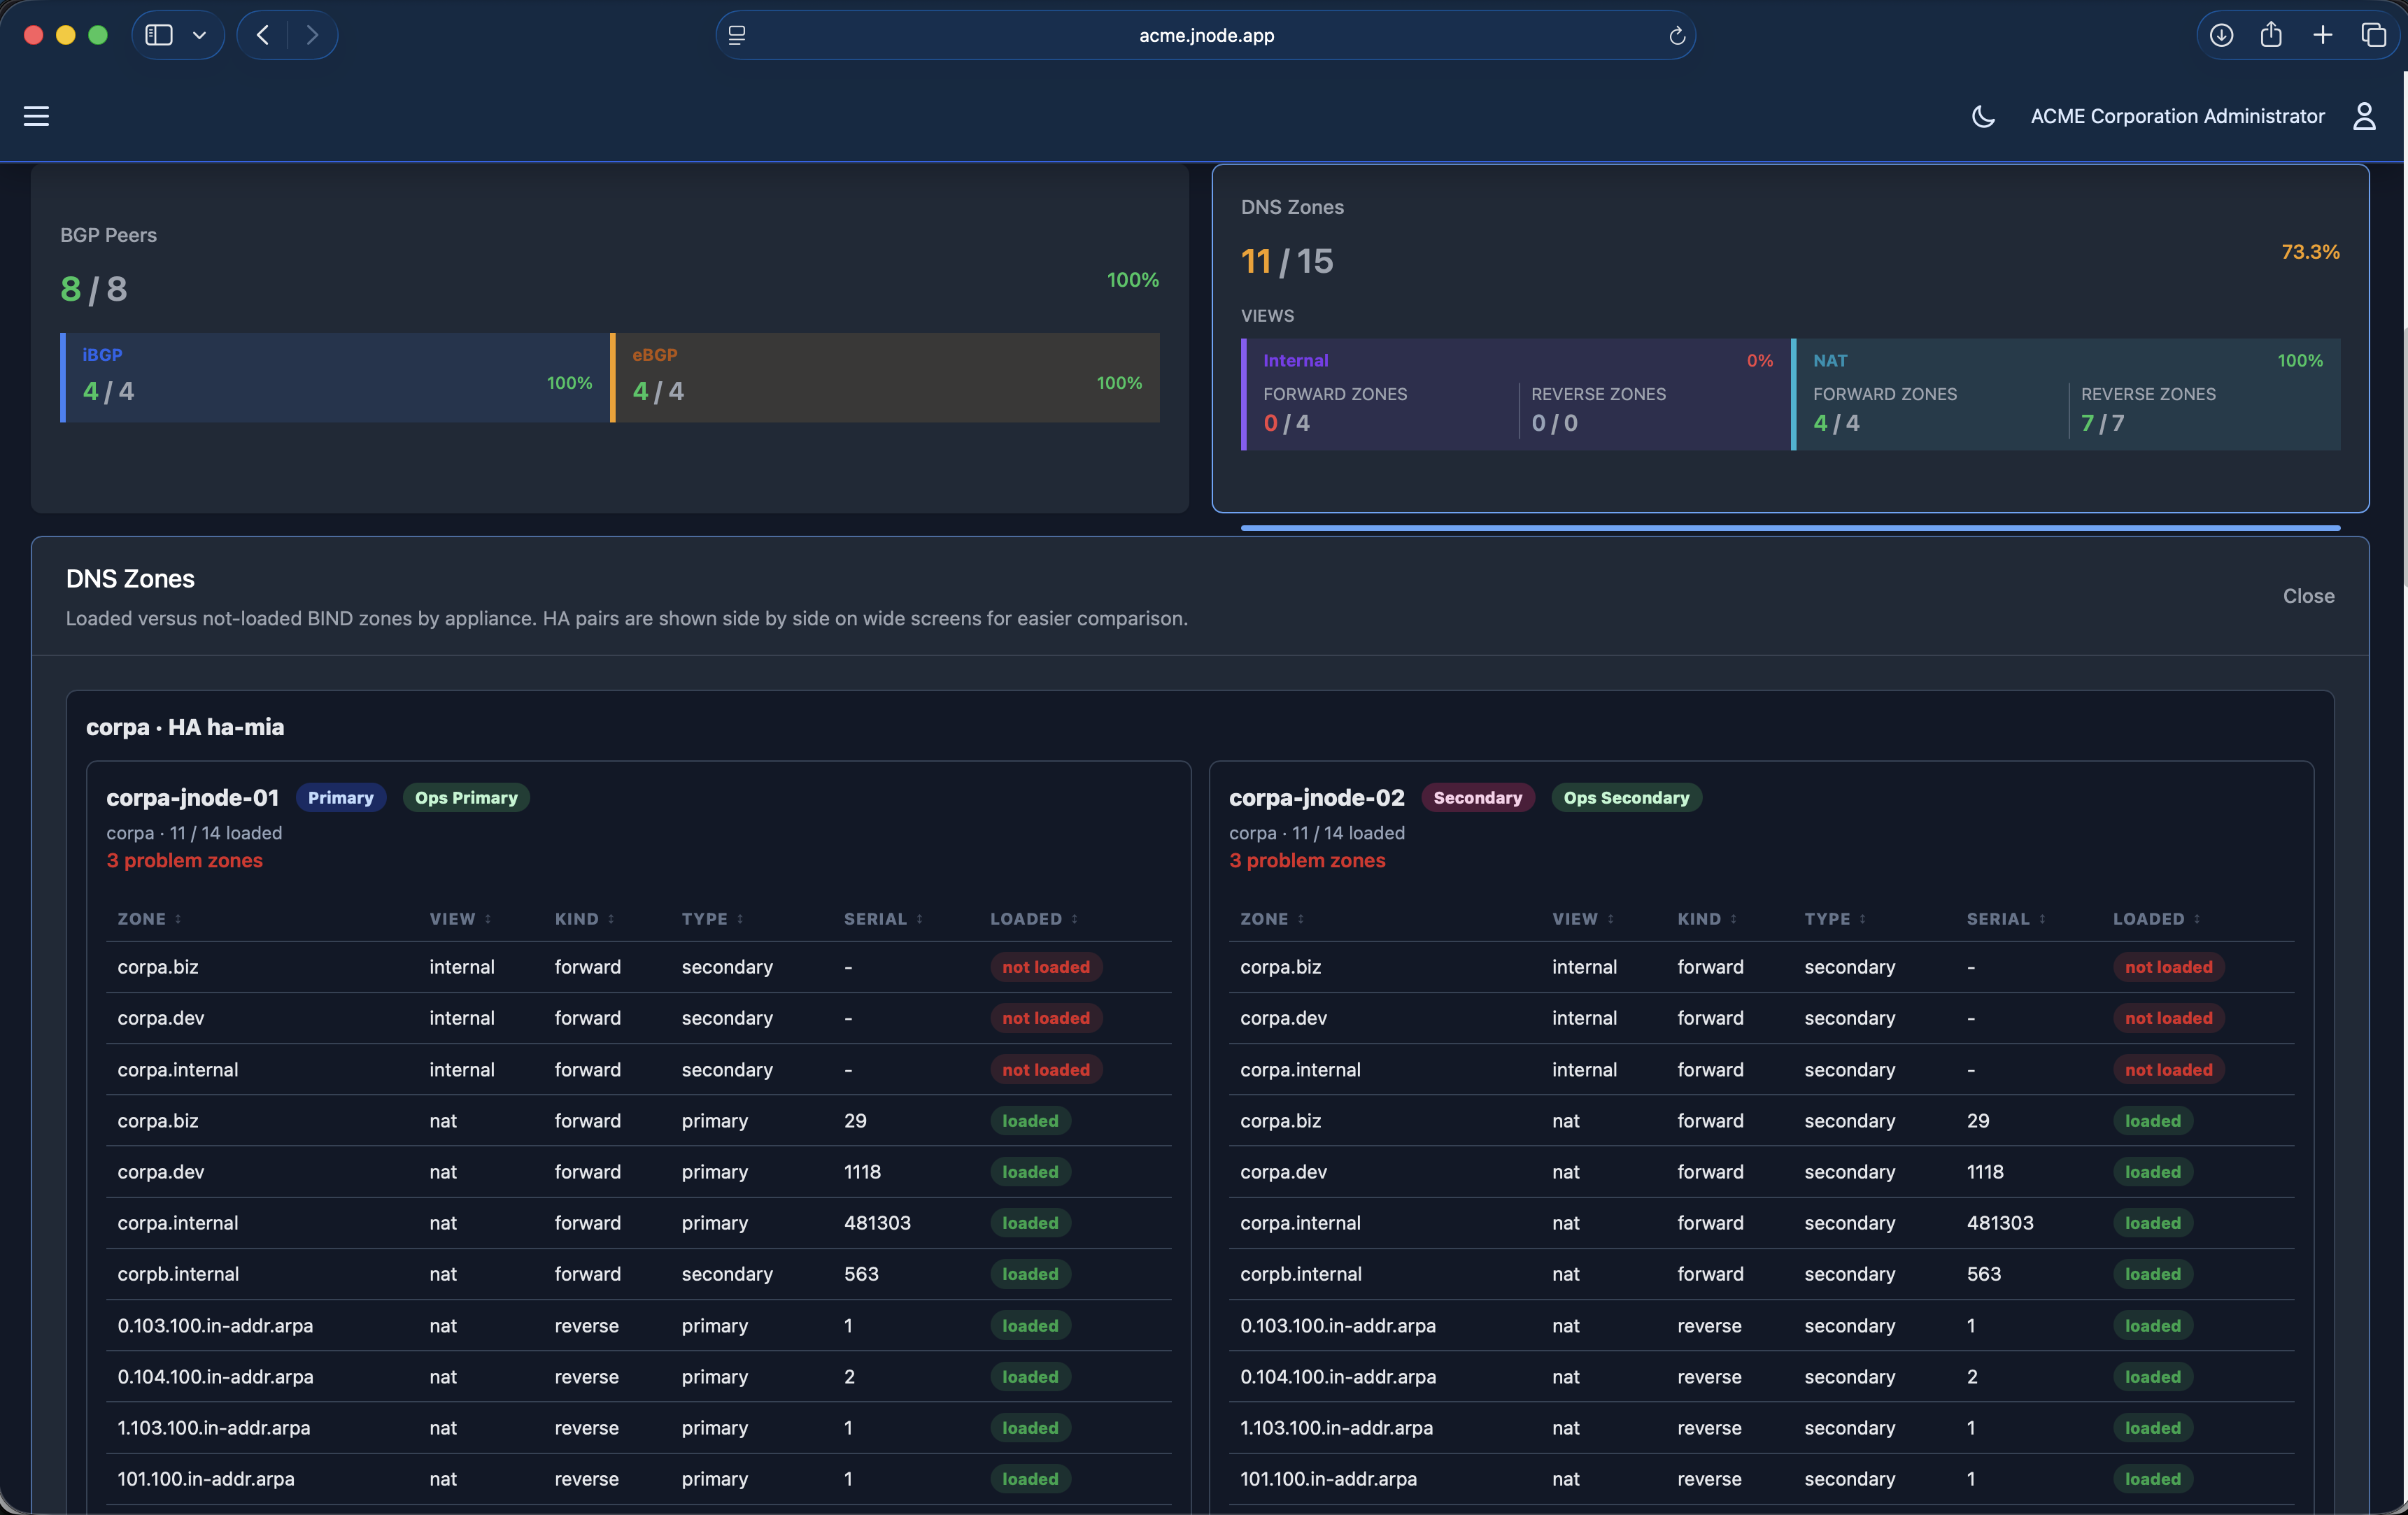Sort corpa-jnode-02 table by SERIAL column
2408x1515 pixels.
2005,918
